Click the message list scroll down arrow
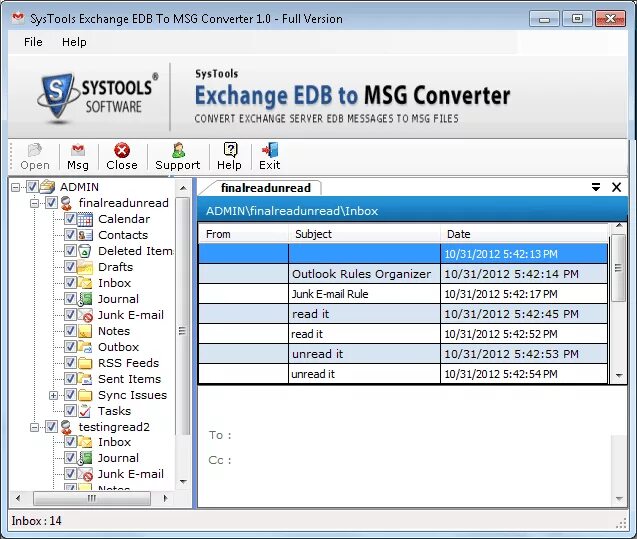 click(619, 376)
